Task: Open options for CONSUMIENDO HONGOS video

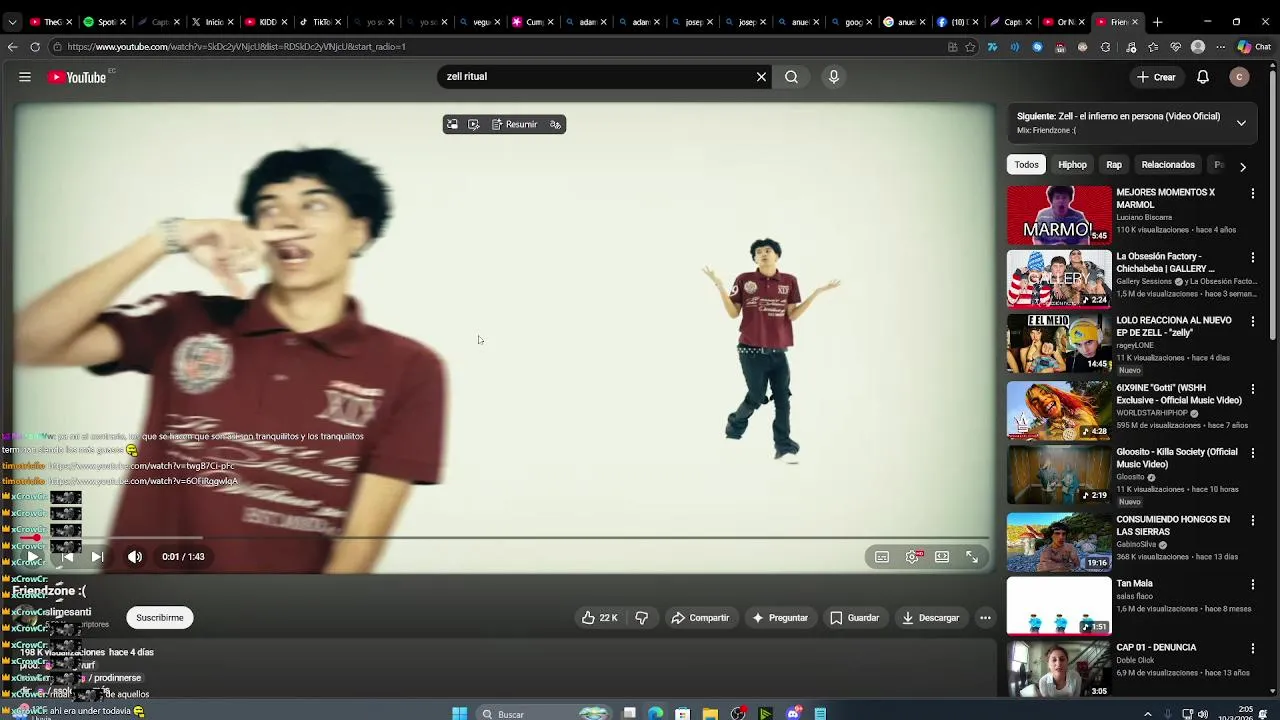Action: click(1253, 521)
